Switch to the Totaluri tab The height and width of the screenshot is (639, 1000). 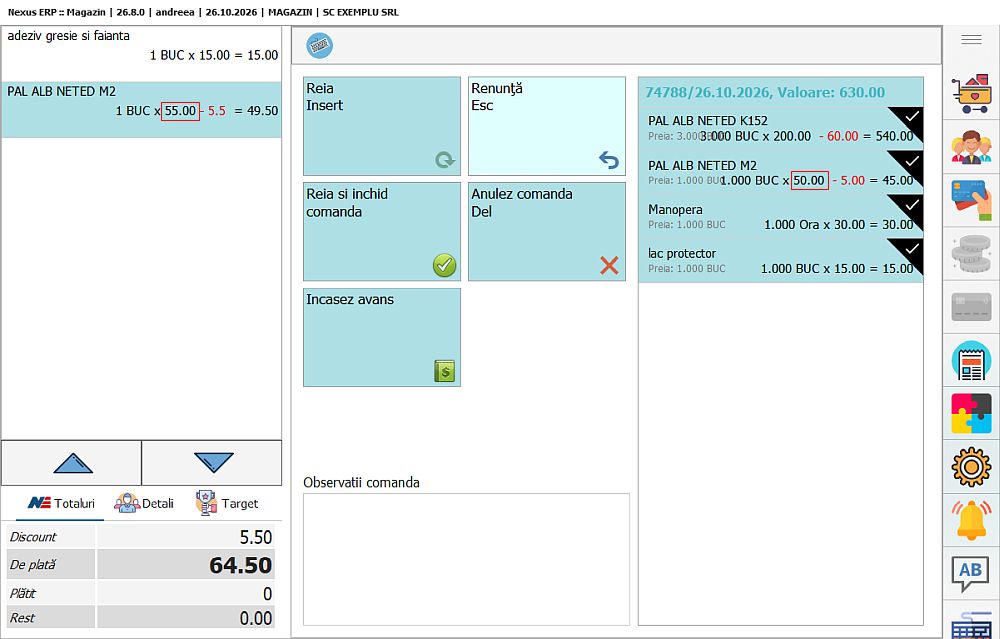tap(62, 503)
